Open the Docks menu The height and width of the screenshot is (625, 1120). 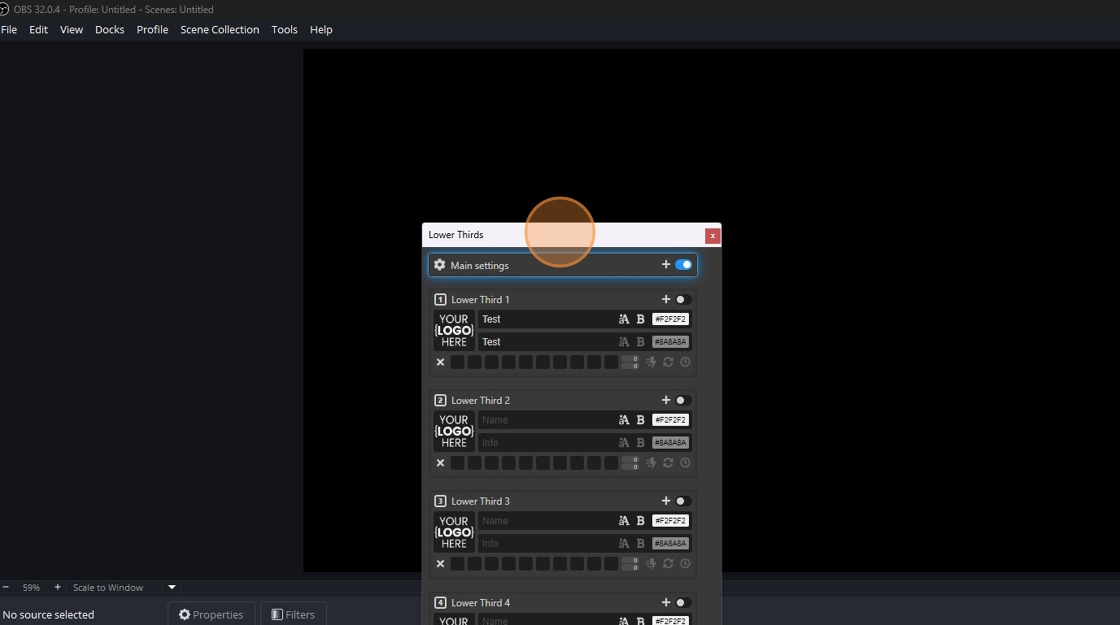point(109,29)
